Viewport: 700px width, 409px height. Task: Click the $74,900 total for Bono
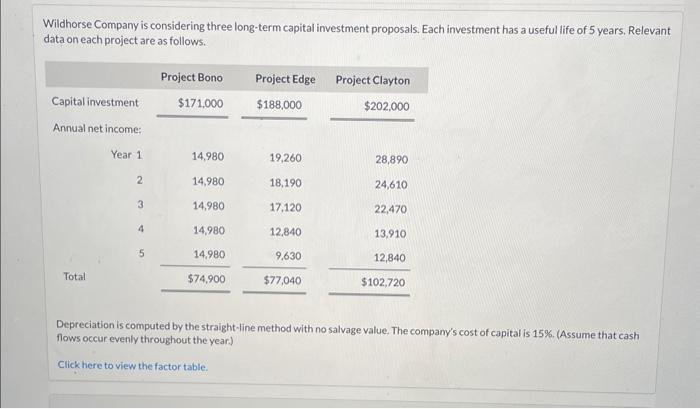[206, 279]
